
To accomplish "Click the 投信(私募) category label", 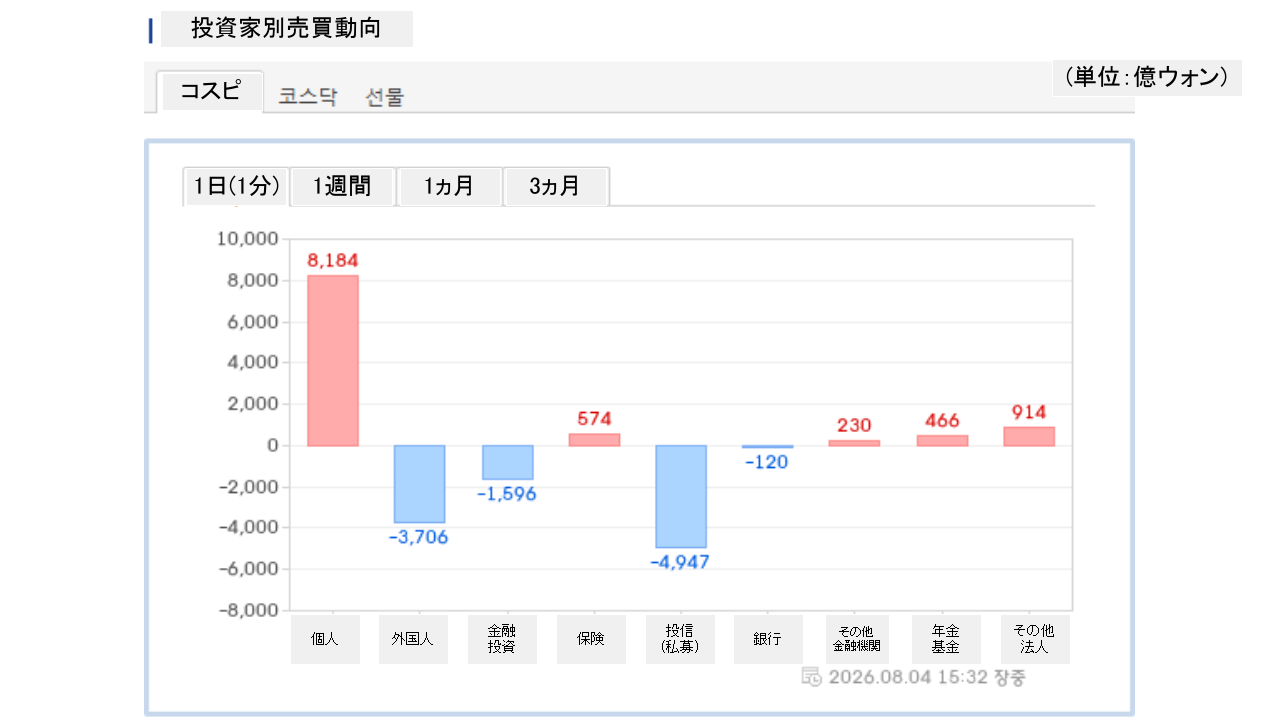I will [x=680, y=639].
